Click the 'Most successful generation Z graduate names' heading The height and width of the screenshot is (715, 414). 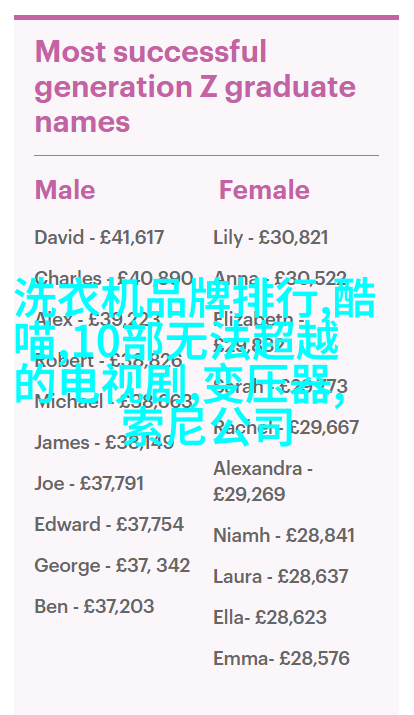point(195,87)
